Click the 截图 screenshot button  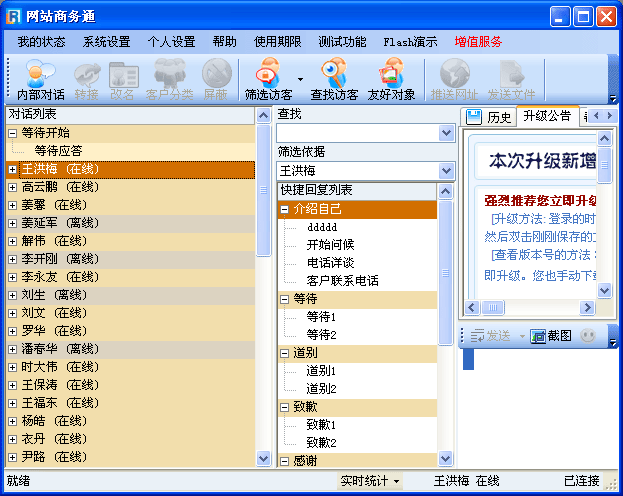tap(551, 335)
